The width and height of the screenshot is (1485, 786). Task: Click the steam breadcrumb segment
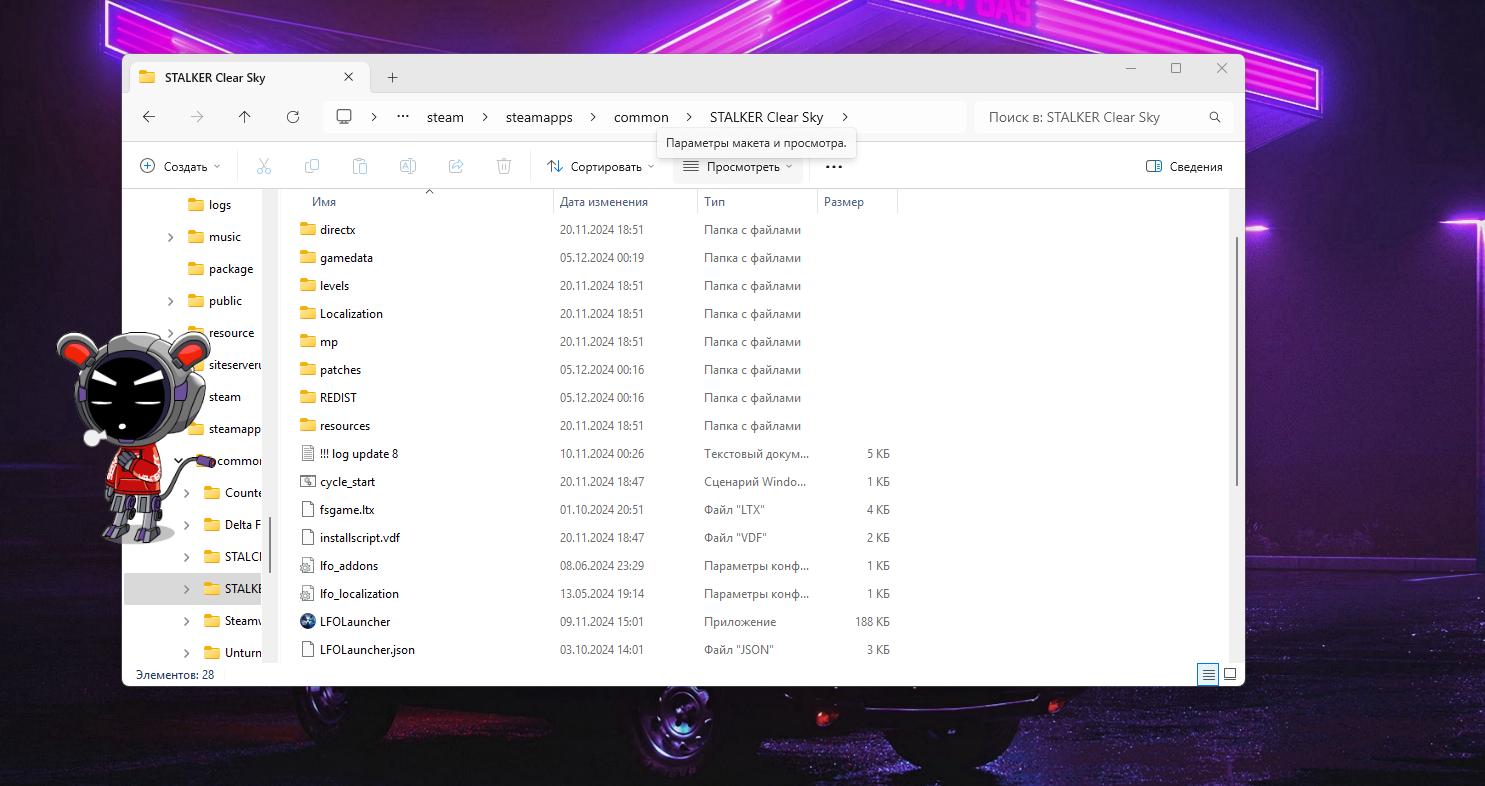[445, 117]
